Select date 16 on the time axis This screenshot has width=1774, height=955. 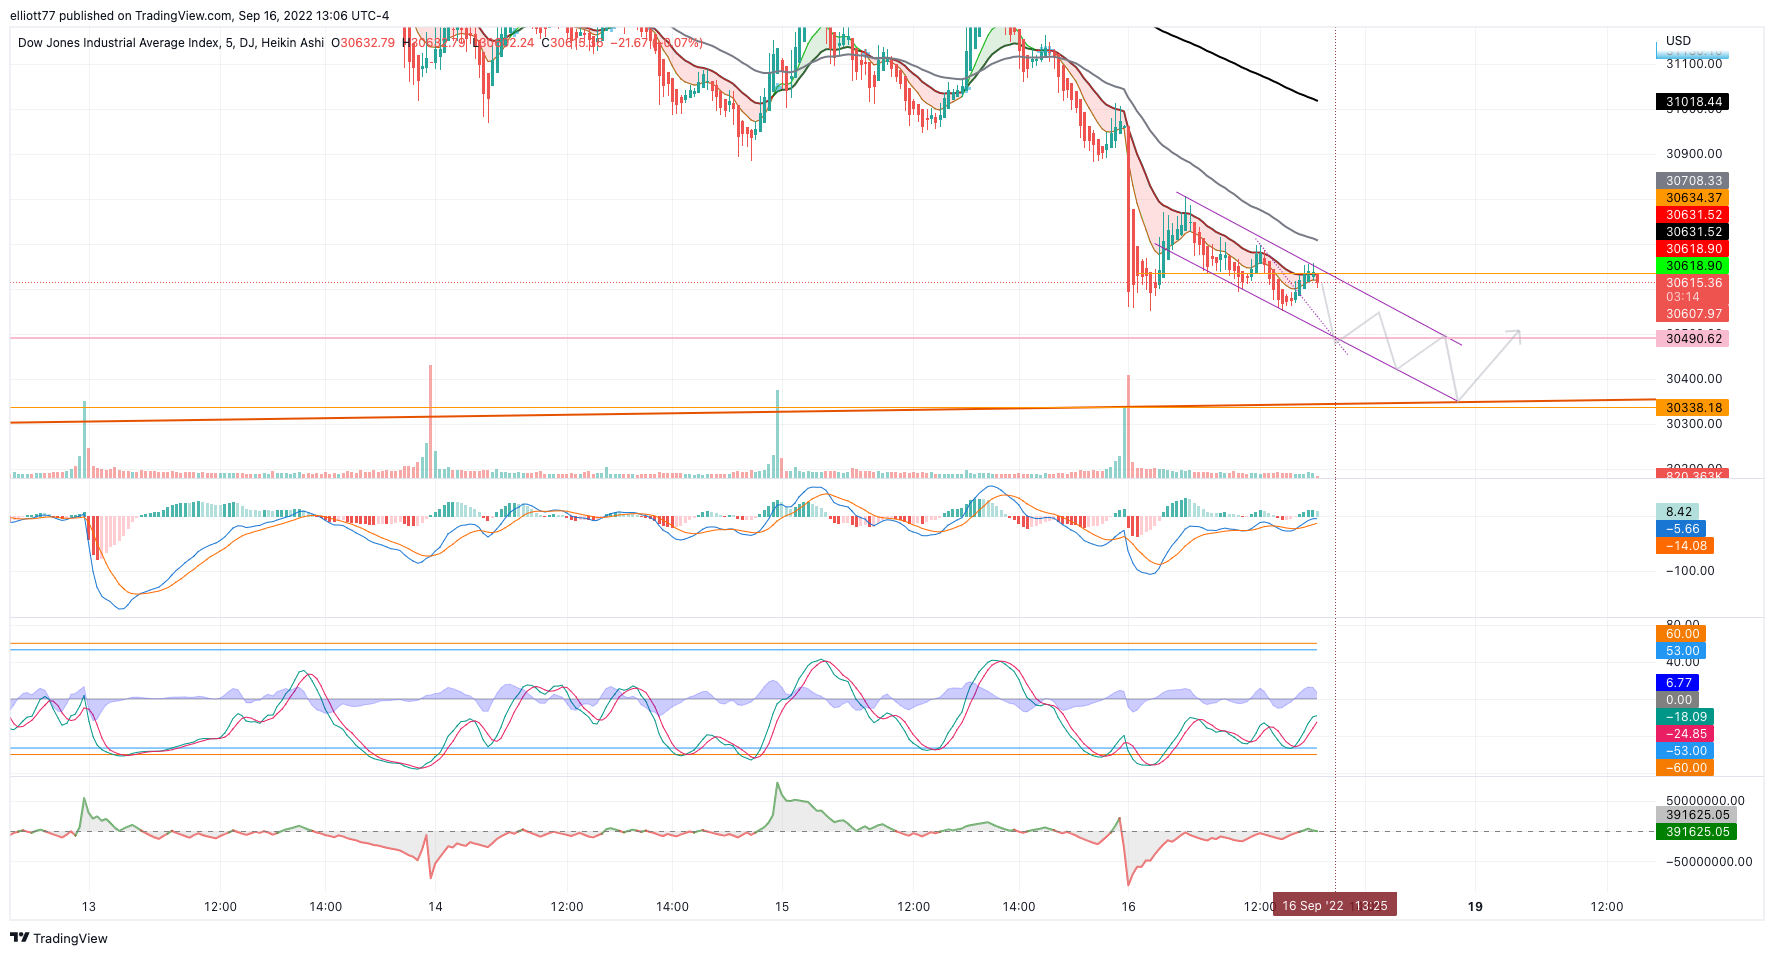pyautogui.click(x=1129, y=907)
